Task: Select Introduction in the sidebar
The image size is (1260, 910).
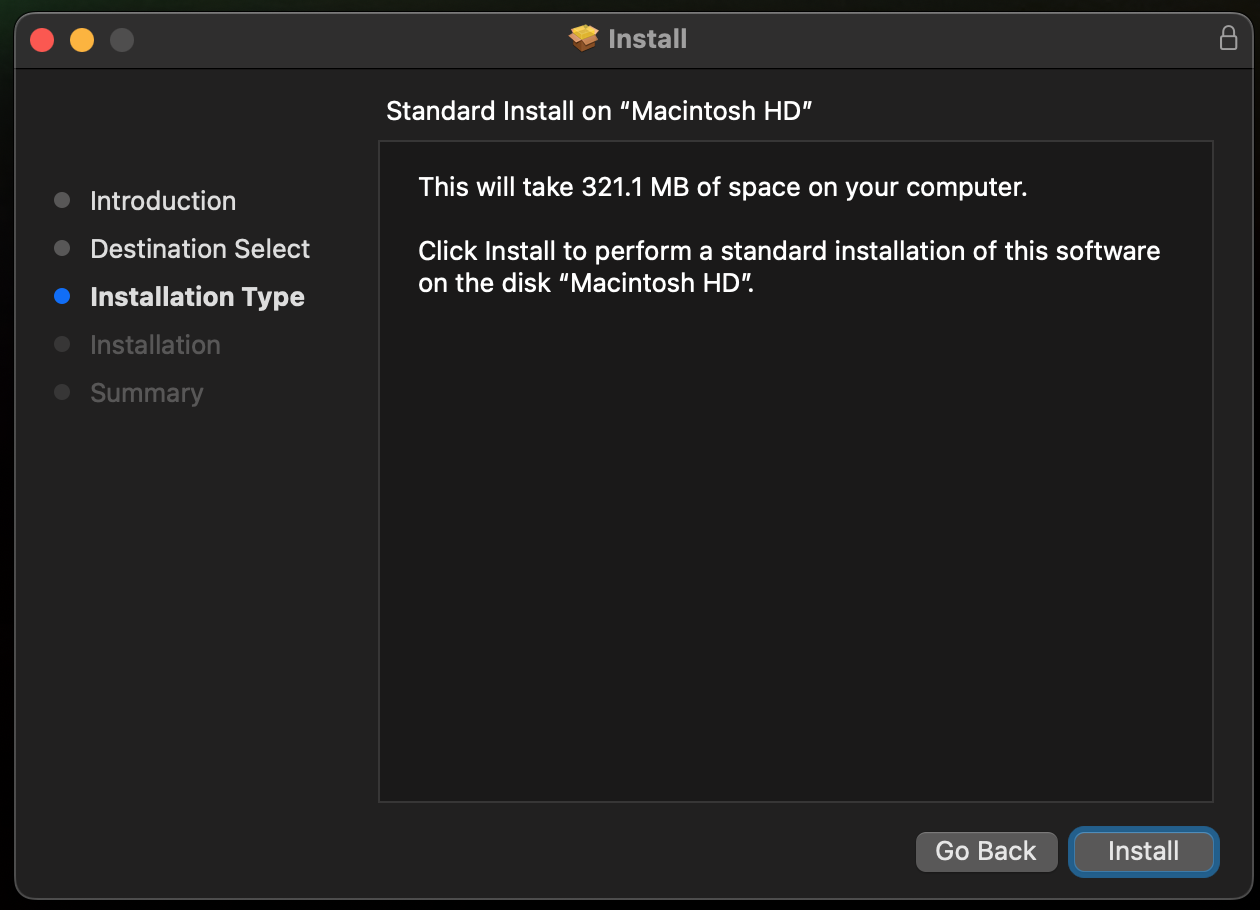Action: click(x=163, y=200)
